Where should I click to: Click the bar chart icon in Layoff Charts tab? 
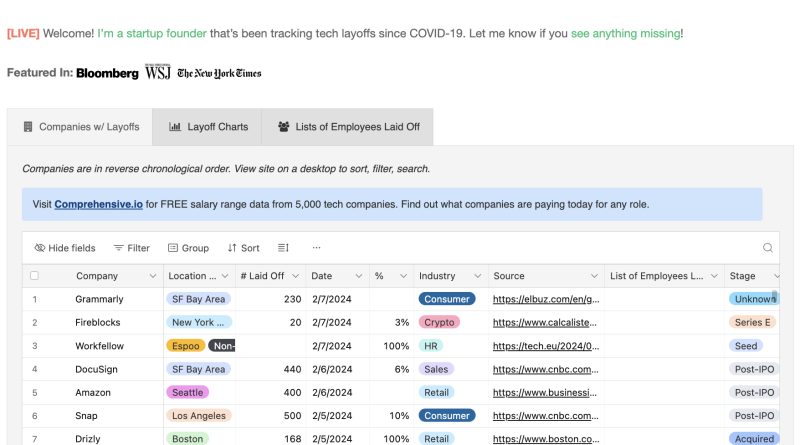pyautogui.click(x=175, y=127)
